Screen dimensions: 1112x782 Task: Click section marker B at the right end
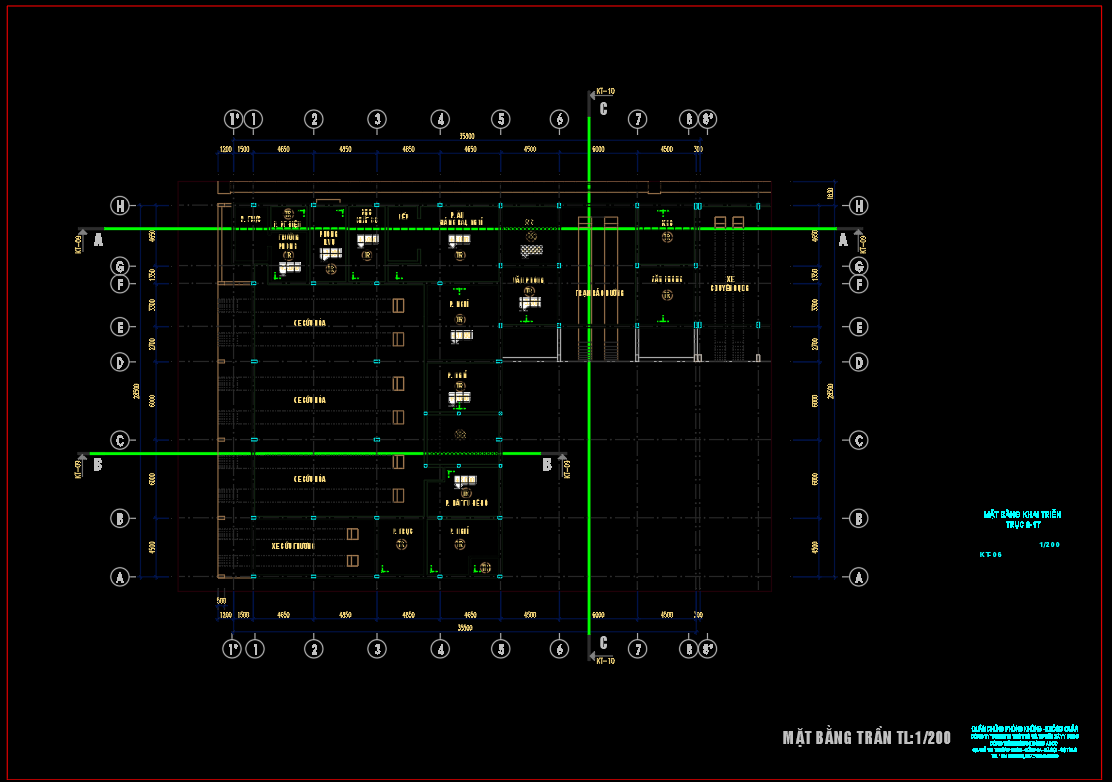(x=547, y=465)
